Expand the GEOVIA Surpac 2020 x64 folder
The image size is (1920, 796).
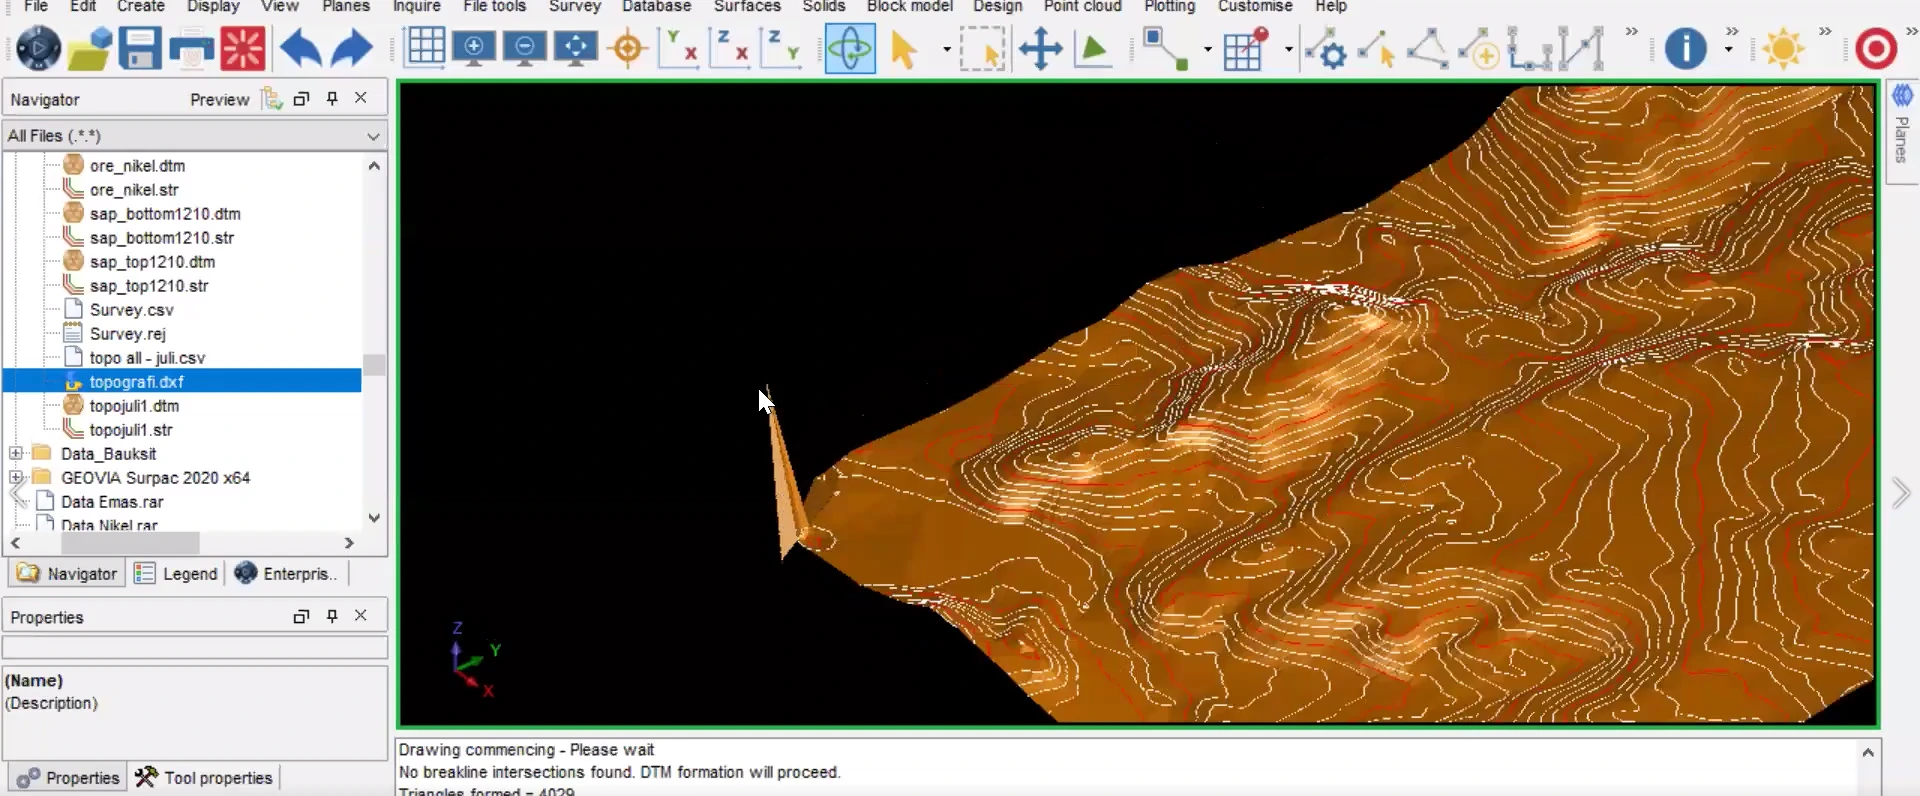click(16, 477)
